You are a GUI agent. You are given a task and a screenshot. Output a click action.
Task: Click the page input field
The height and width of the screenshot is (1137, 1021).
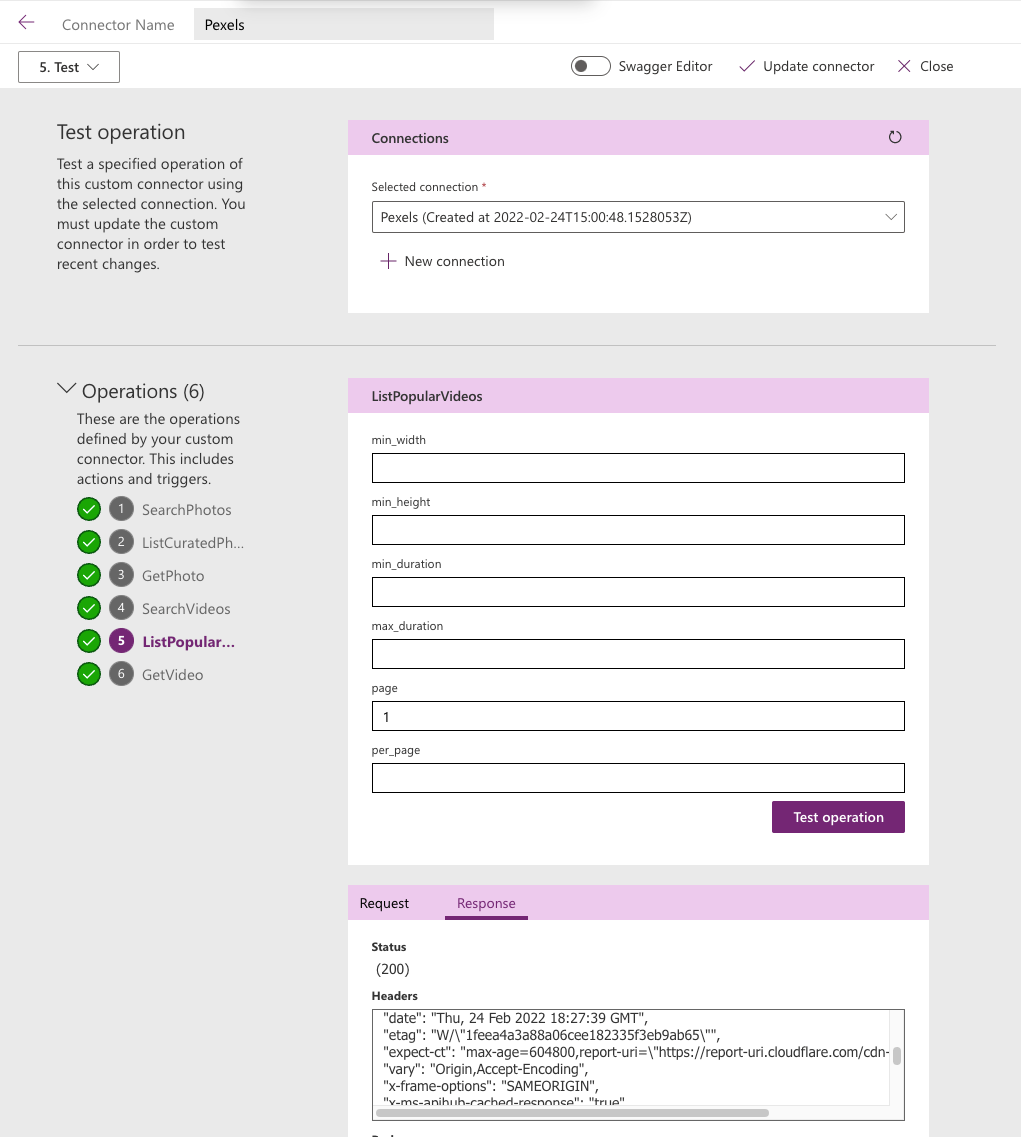[x=638, y=716]
